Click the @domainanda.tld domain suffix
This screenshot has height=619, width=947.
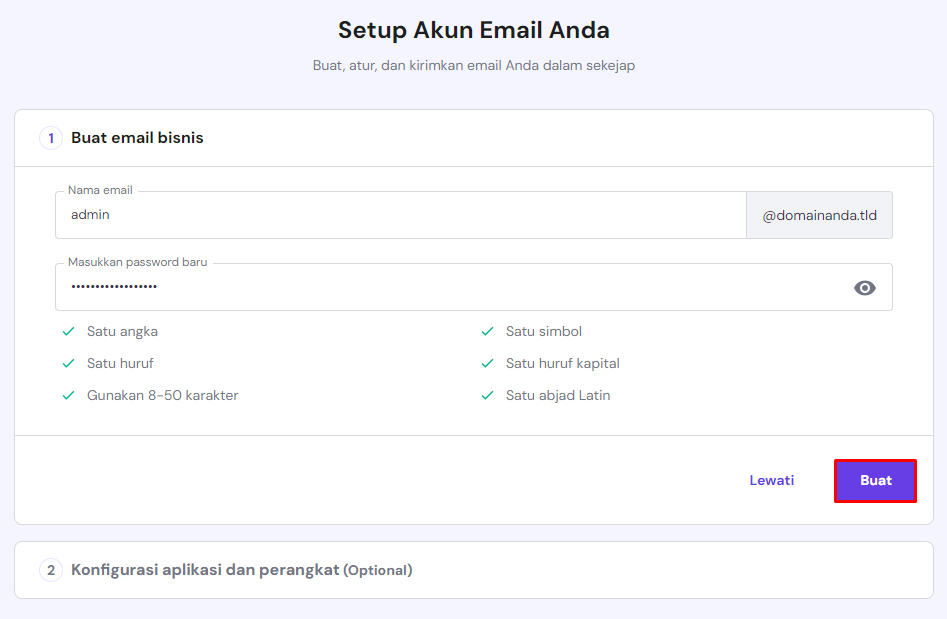point(819,215)
